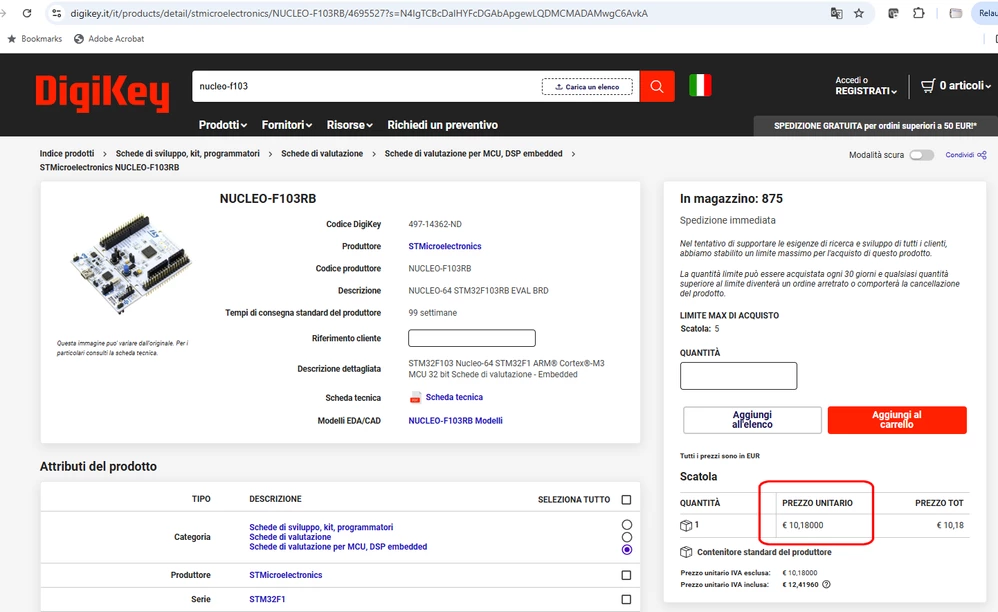Open the Scheda tecnica PDF icon
The image size is (998, 612).
(x=415, y=398)
